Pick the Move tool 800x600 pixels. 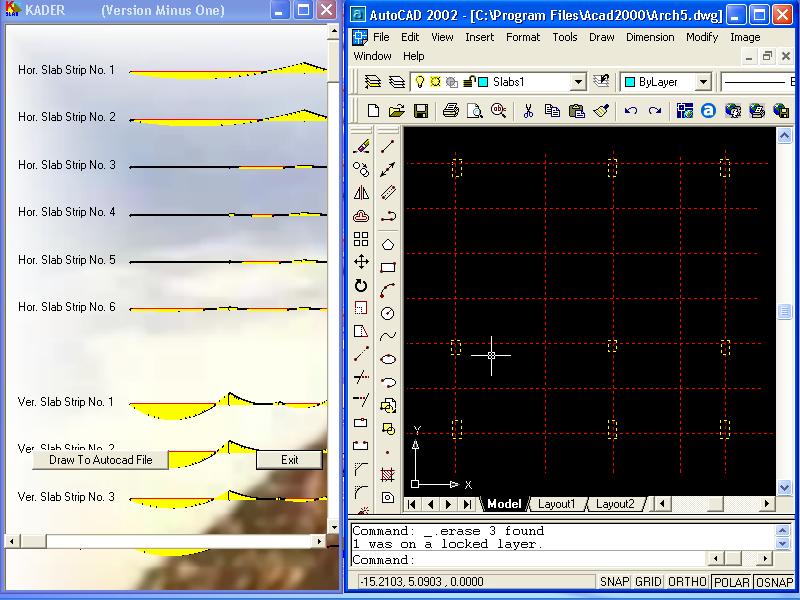pos(361,262)
